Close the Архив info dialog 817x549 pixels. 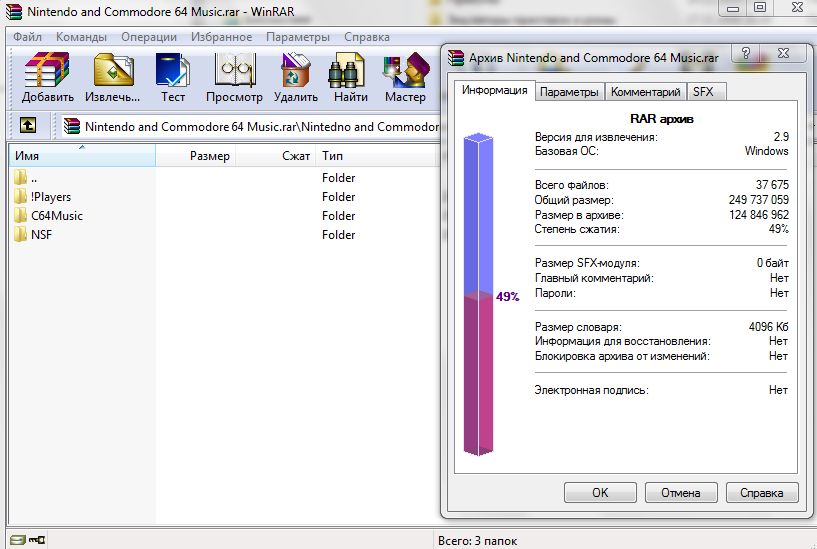[783, 53]
